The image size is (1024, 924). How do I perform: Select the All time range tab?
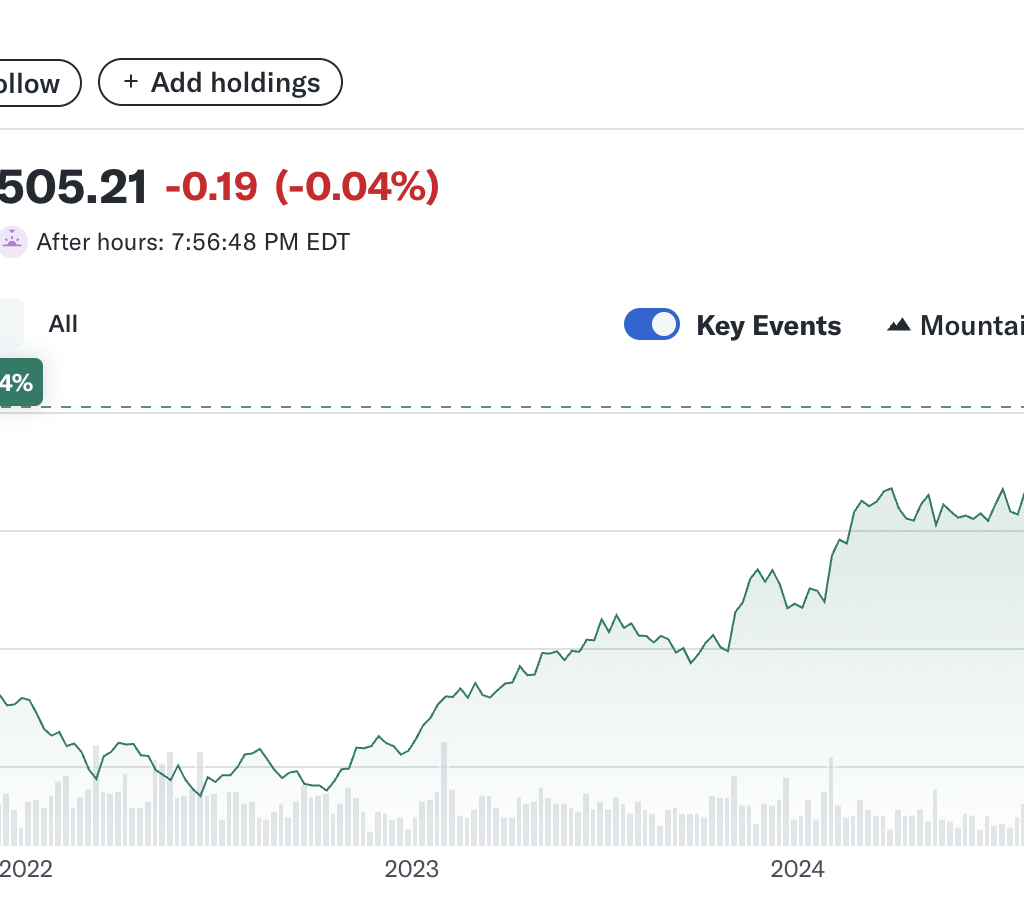click(x=63, y=324)
